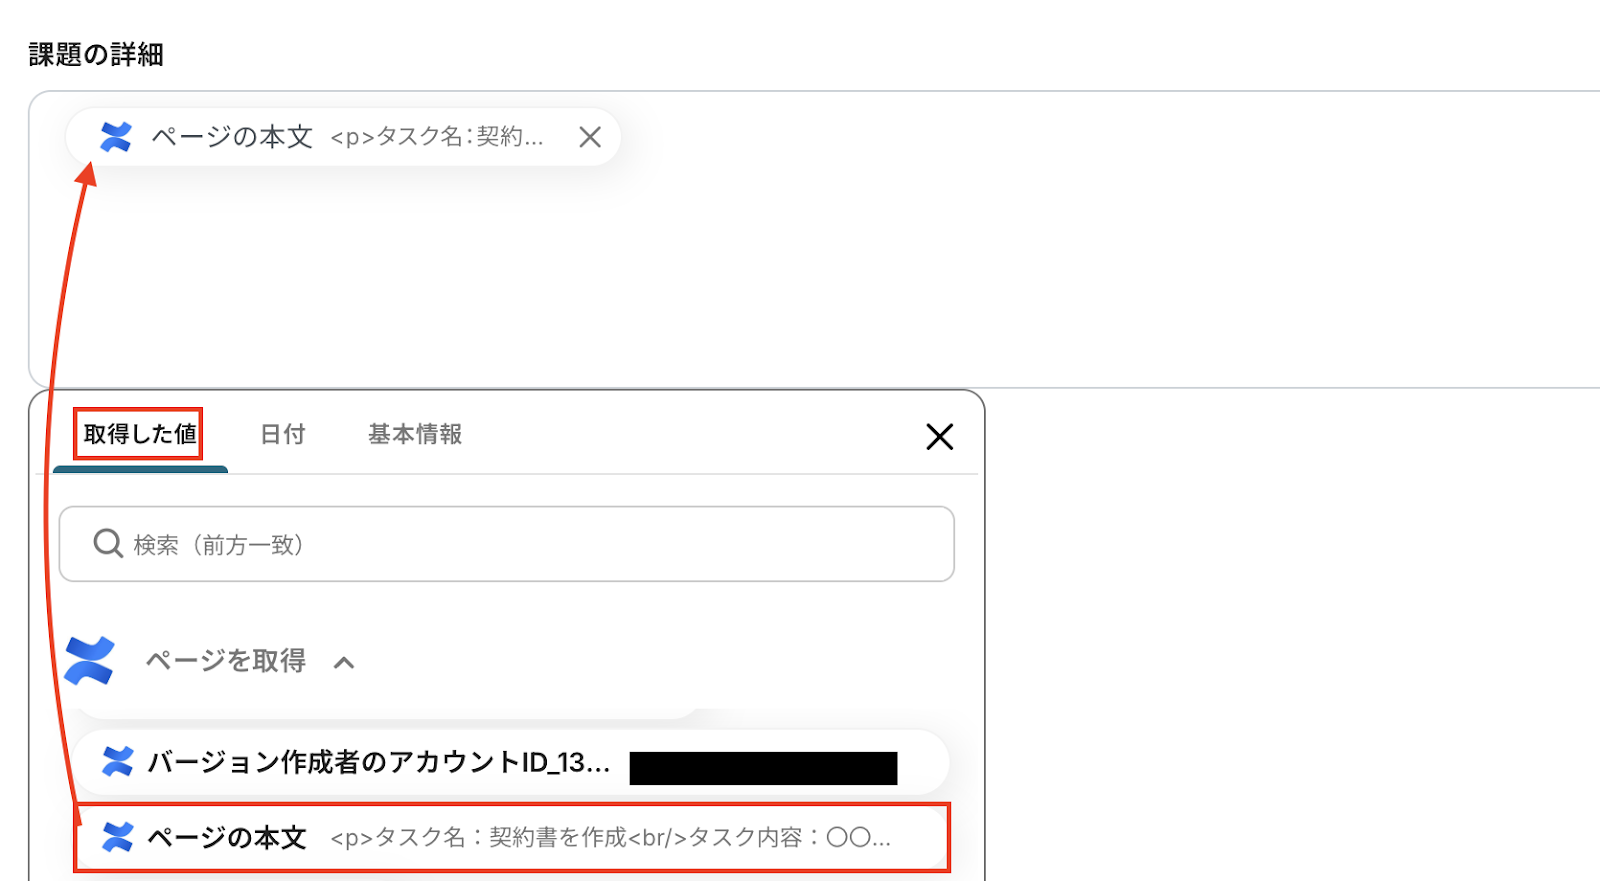This screenshot has height=881, width=1600.
Task: Focus the 検索（前方一致）search field
Action: point(507,544)
